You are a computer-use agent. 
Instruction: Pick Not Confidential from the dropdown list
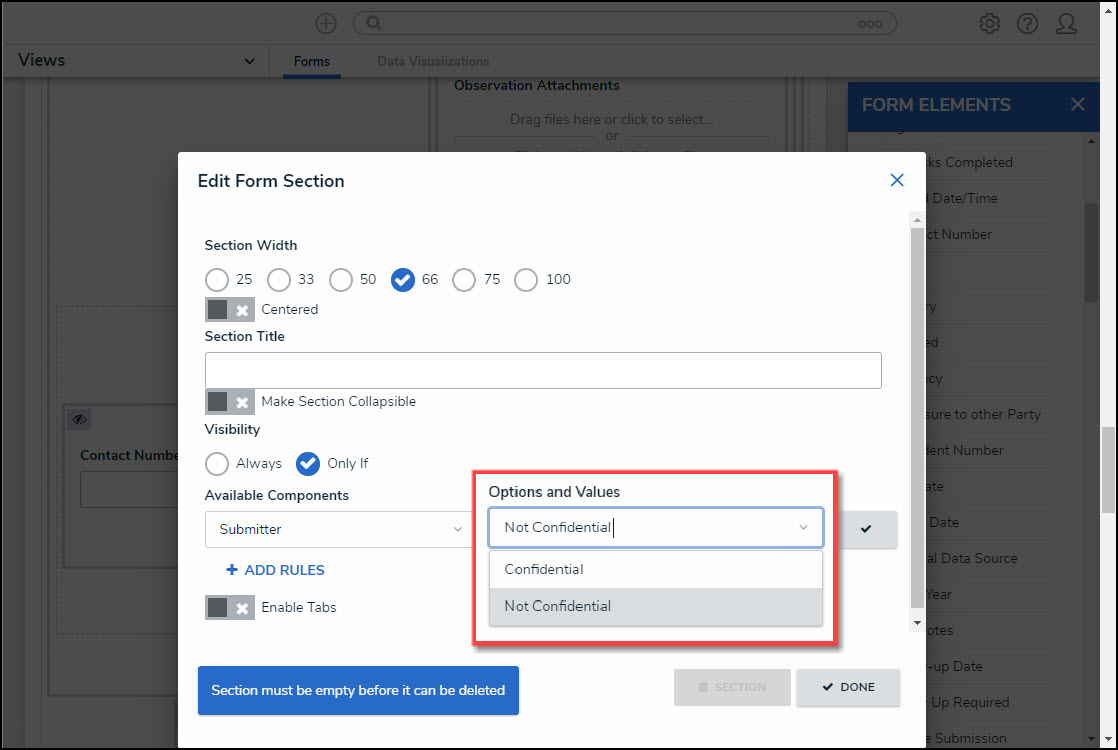pos(656,606)
